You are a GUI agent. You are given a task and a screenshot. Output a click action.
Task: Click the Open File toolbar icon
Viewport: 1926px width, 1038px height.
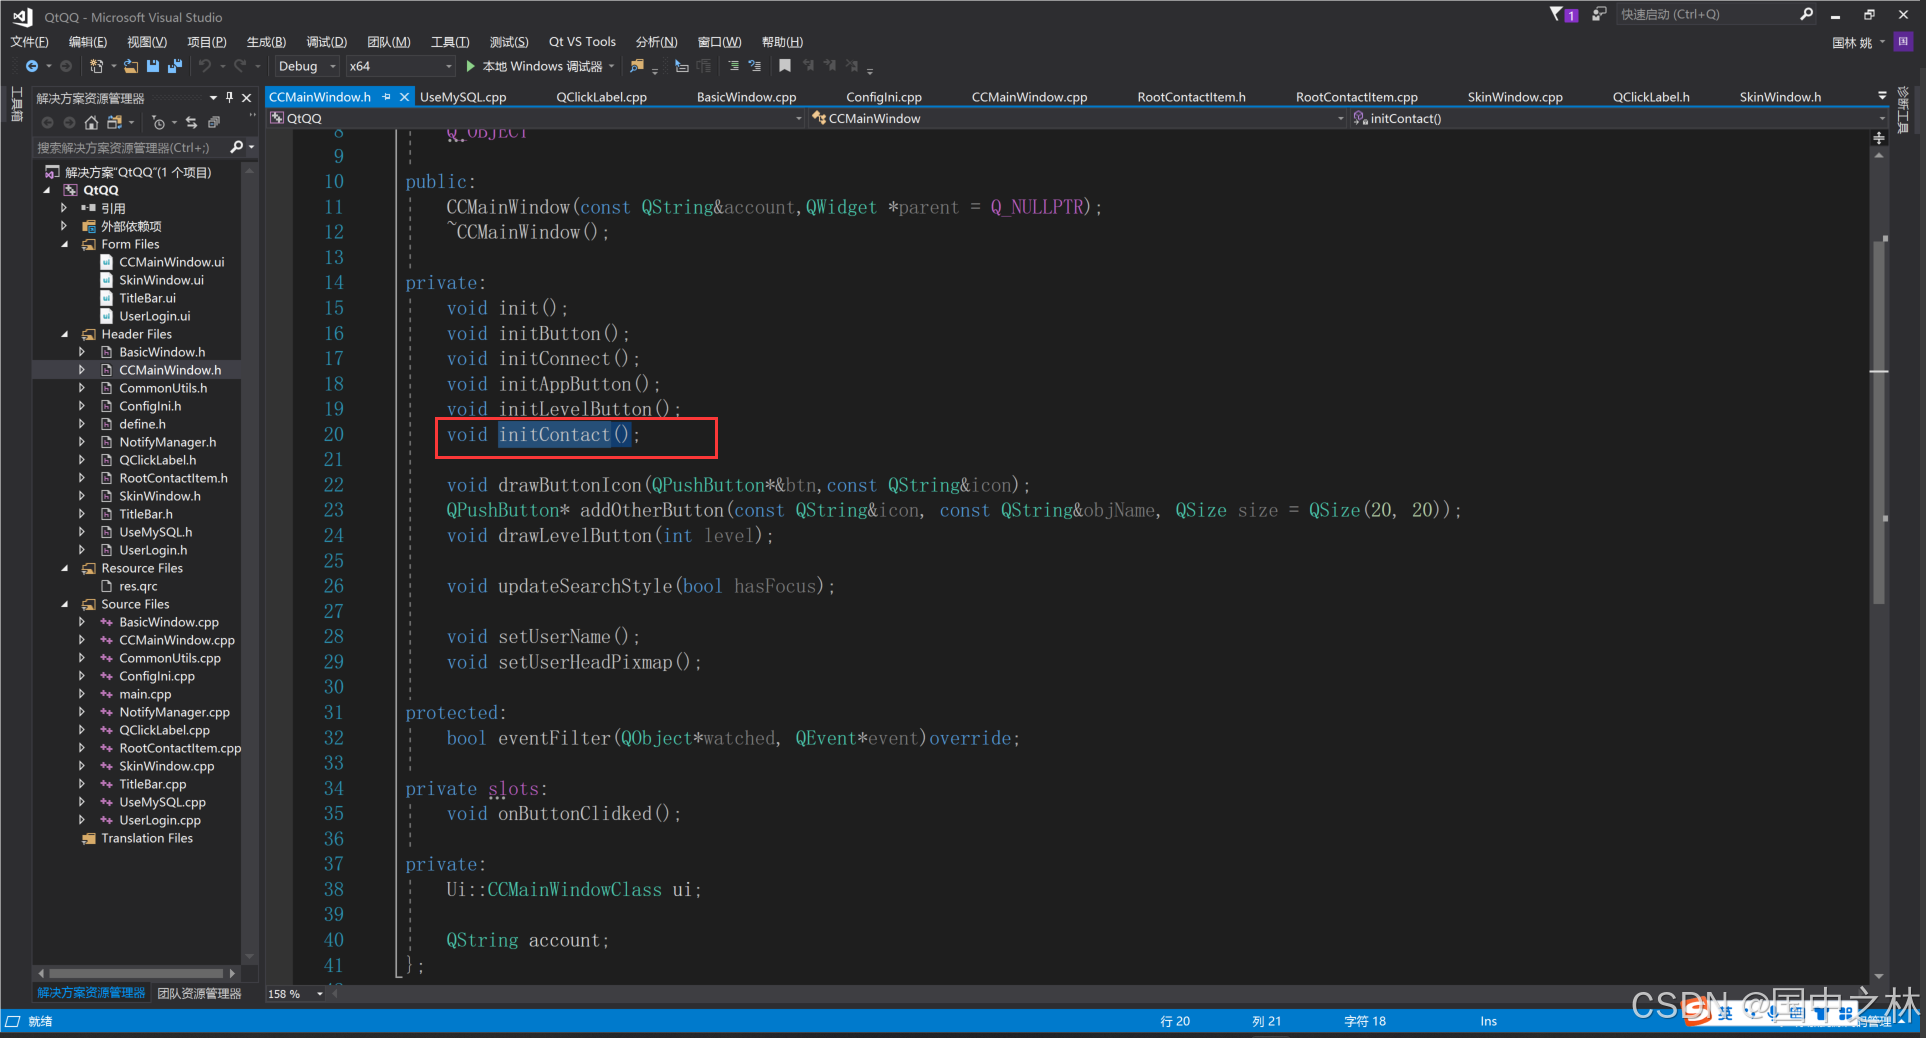[131, 66]
